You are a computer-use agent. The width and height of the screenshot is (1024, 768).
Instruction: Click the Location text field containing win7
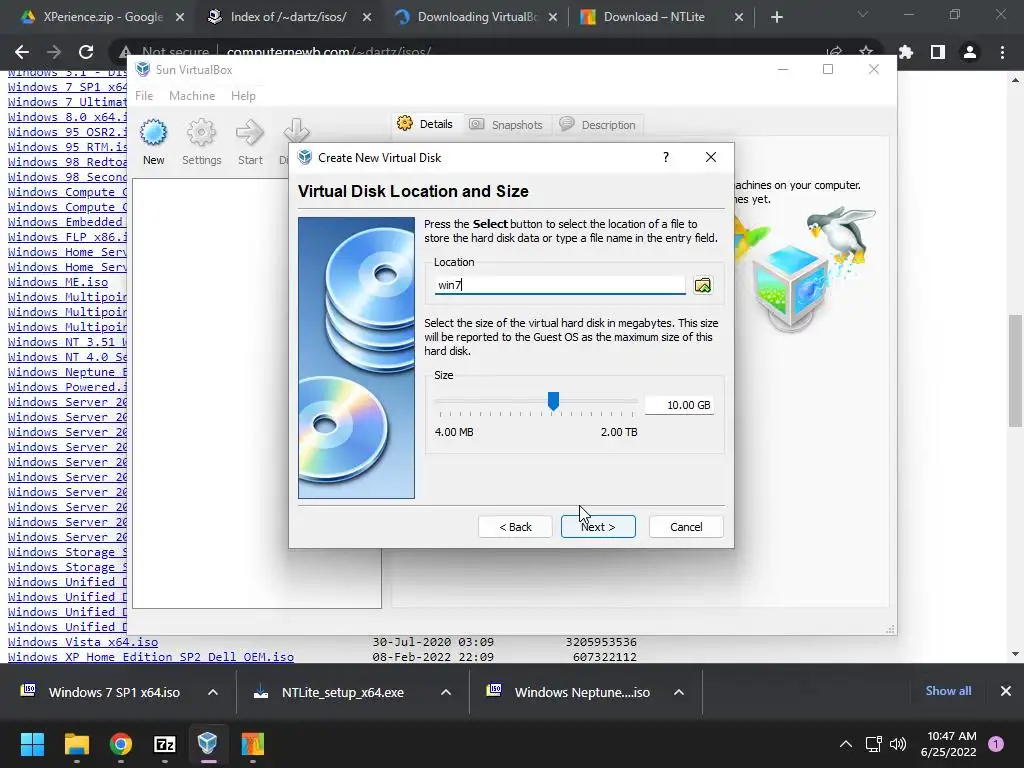coord(560,285)
